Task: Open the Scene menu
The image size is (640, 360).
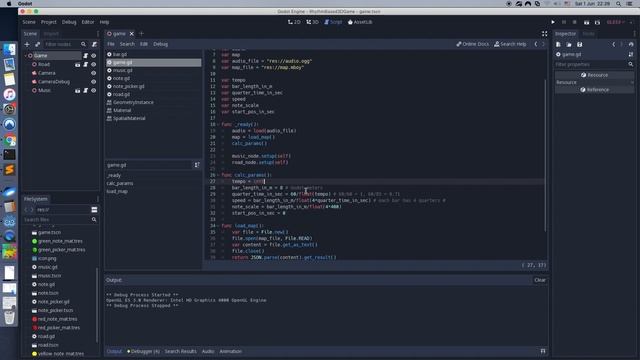Action: coord(29,22)
